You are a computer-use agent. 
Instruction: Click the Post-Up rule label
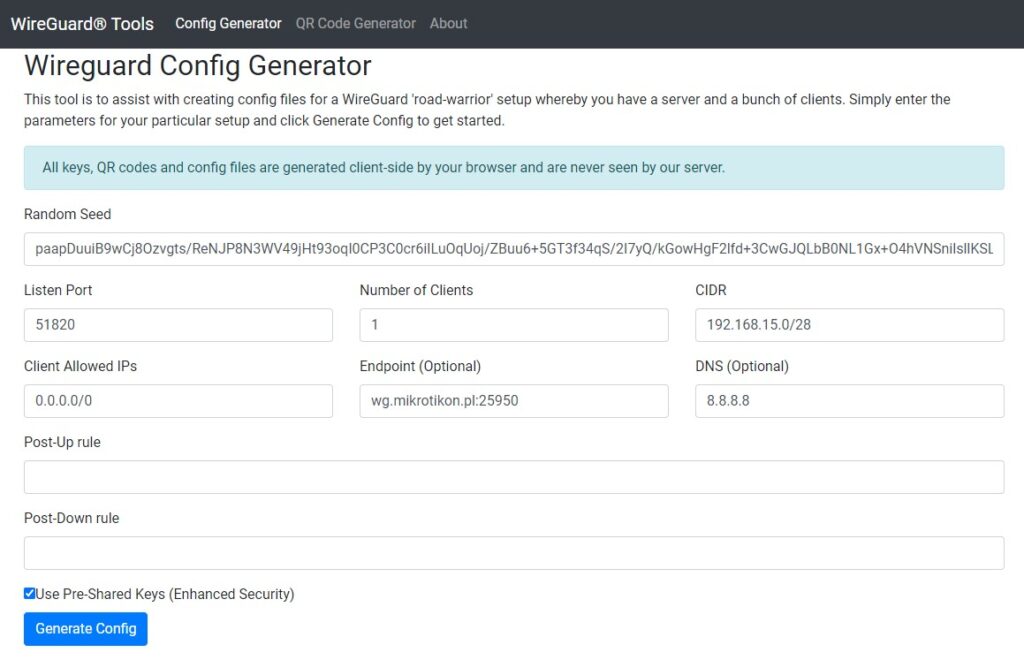click(x=62, y=442)
